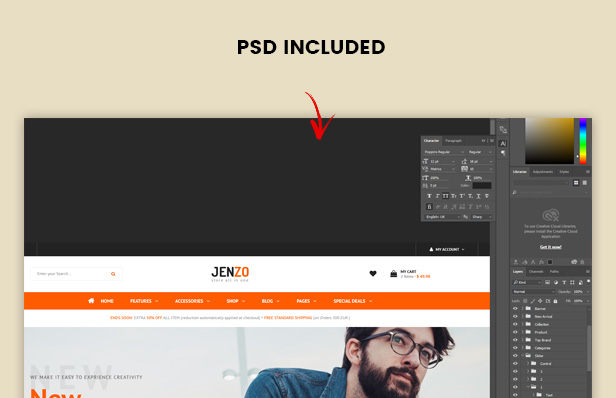The image size is (616, 398).
Task: Click the type layer filter icon
Action: pyautogui.click(x=564, y=282)
